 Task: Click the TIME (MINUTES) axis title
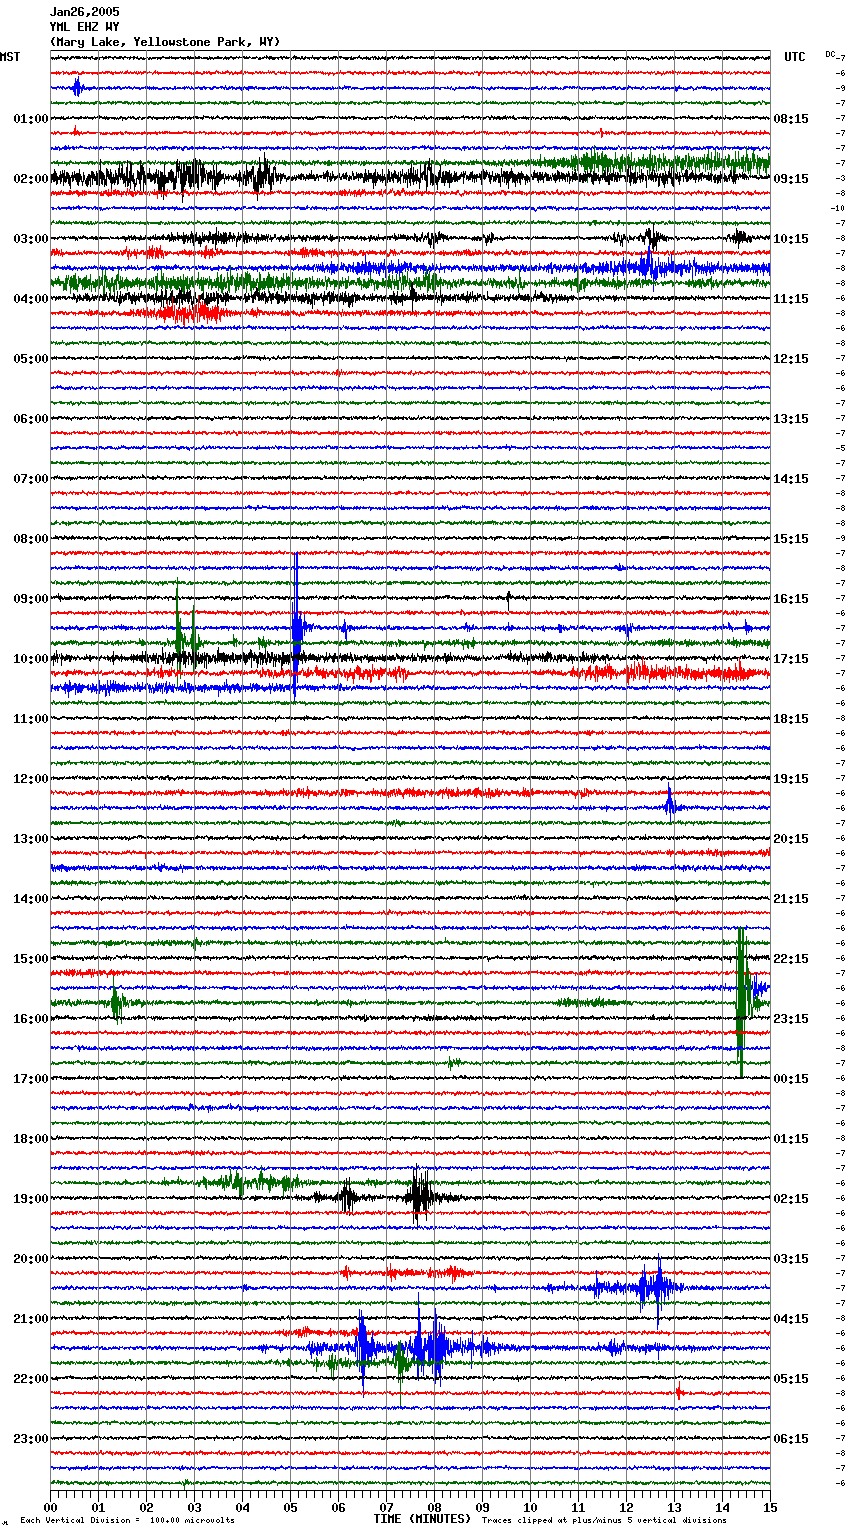421,1519
